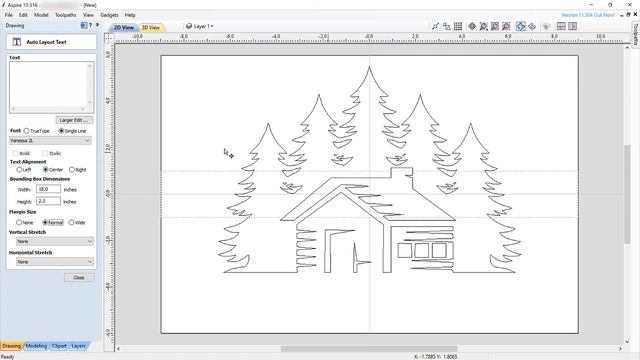Screen dimensions: 640x360
Task: Click the Larger Edit button
Action: click(74, 120)
